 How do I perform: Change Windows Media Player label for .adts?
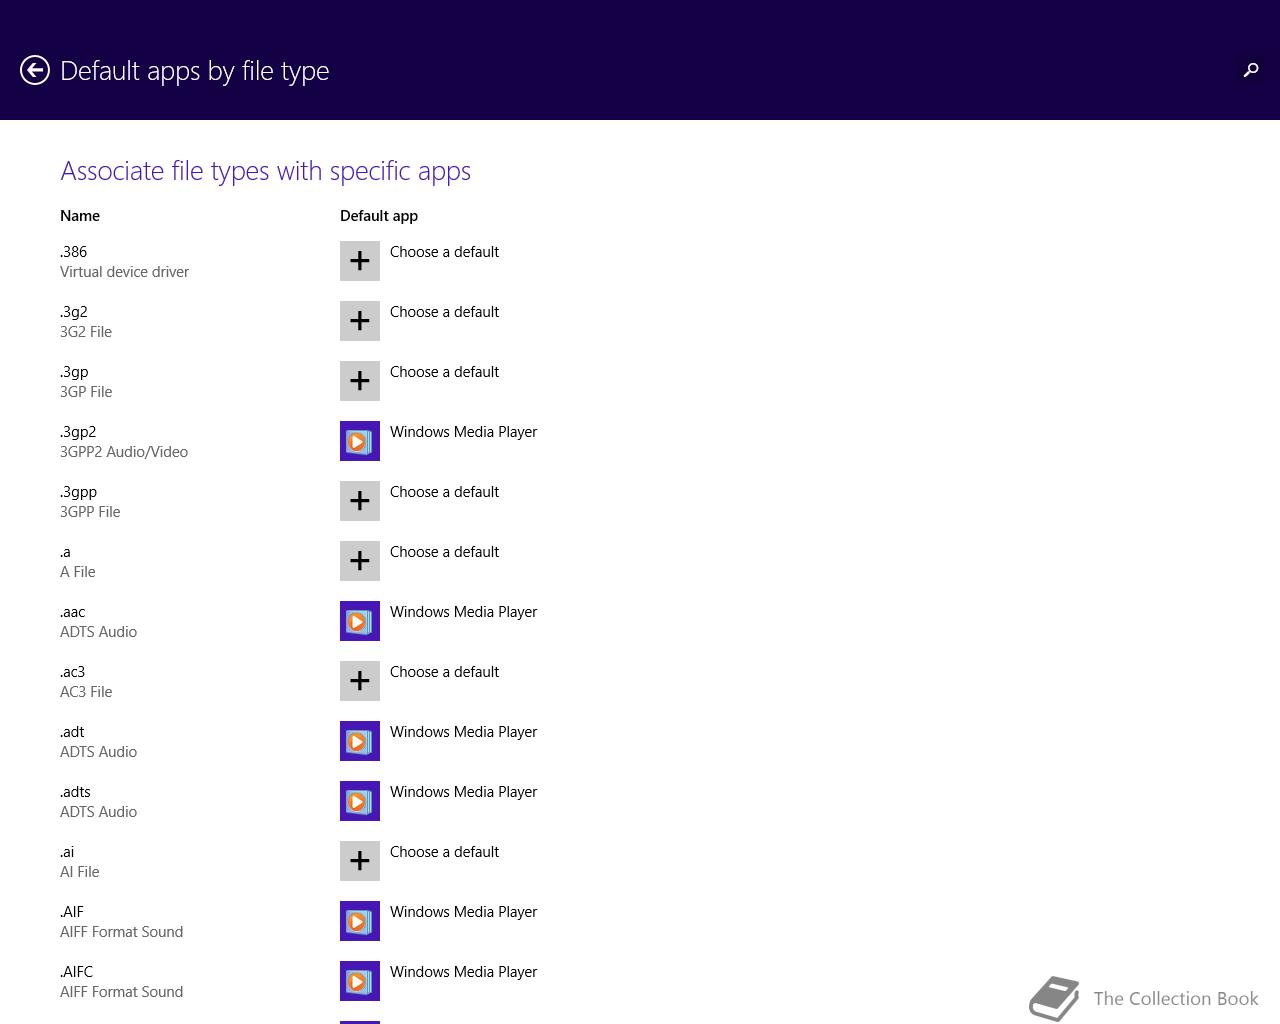pos(463,792)
